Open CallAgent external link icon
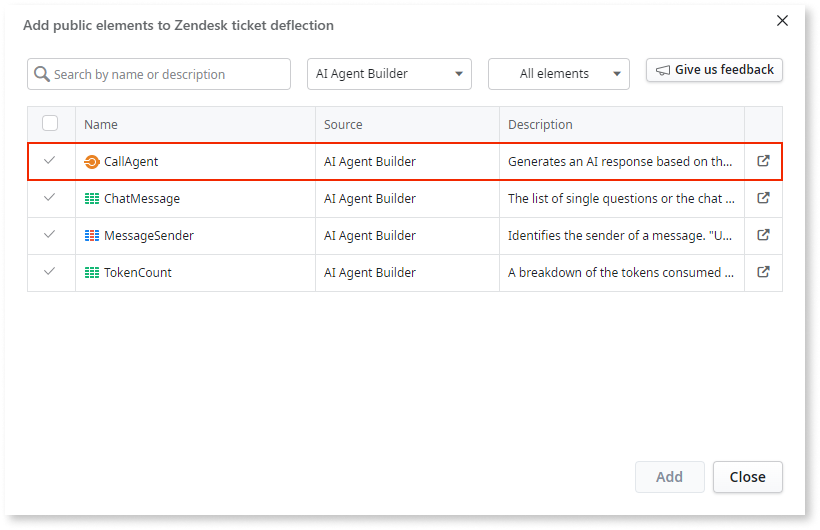 pos(763,161)
